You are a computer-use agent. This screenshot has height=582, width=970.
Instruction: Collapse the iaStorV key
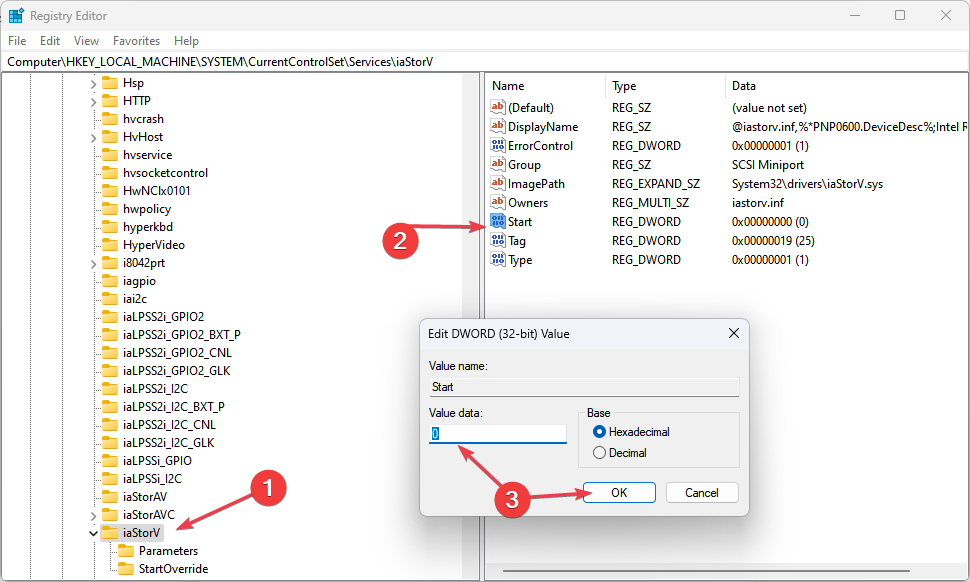(93, 533)
